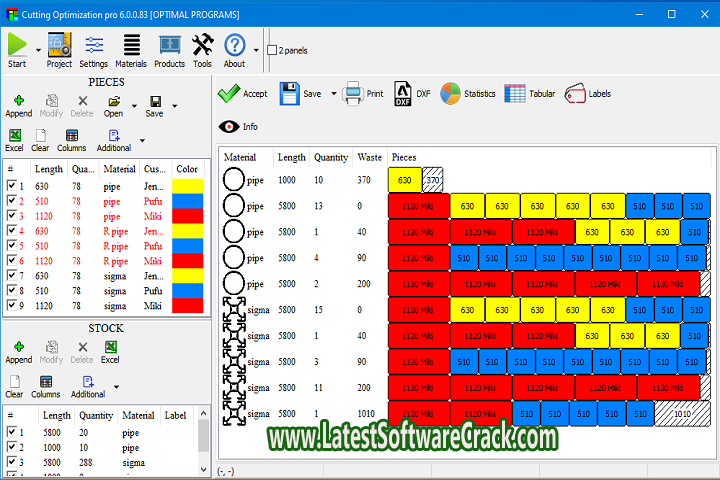Print the cutting layout
This screenshot has height=480, width=720.
[x=363, y=94]
